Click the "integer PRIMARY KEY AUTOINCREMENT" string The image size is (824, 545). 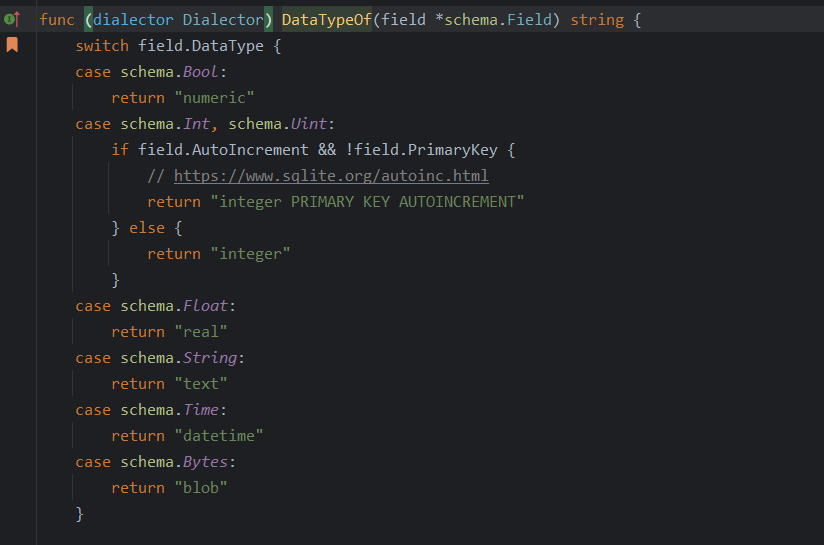367,202
